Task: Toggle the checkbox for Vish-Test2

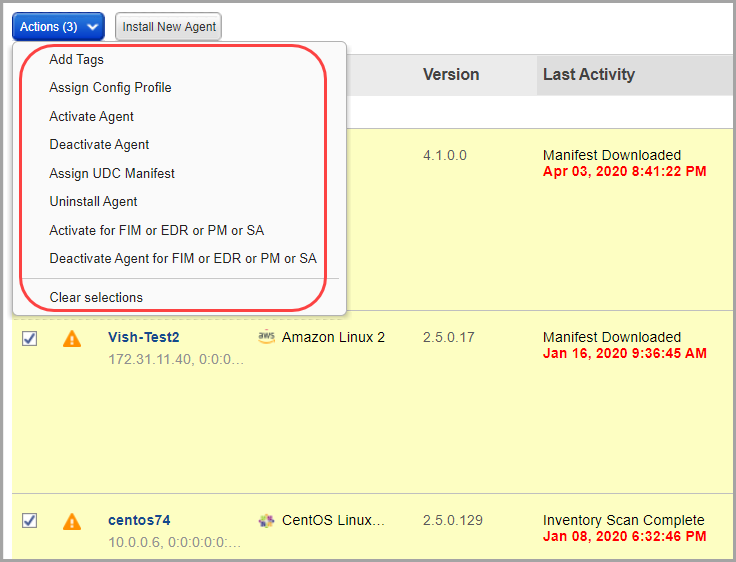Action: [30, 338]
